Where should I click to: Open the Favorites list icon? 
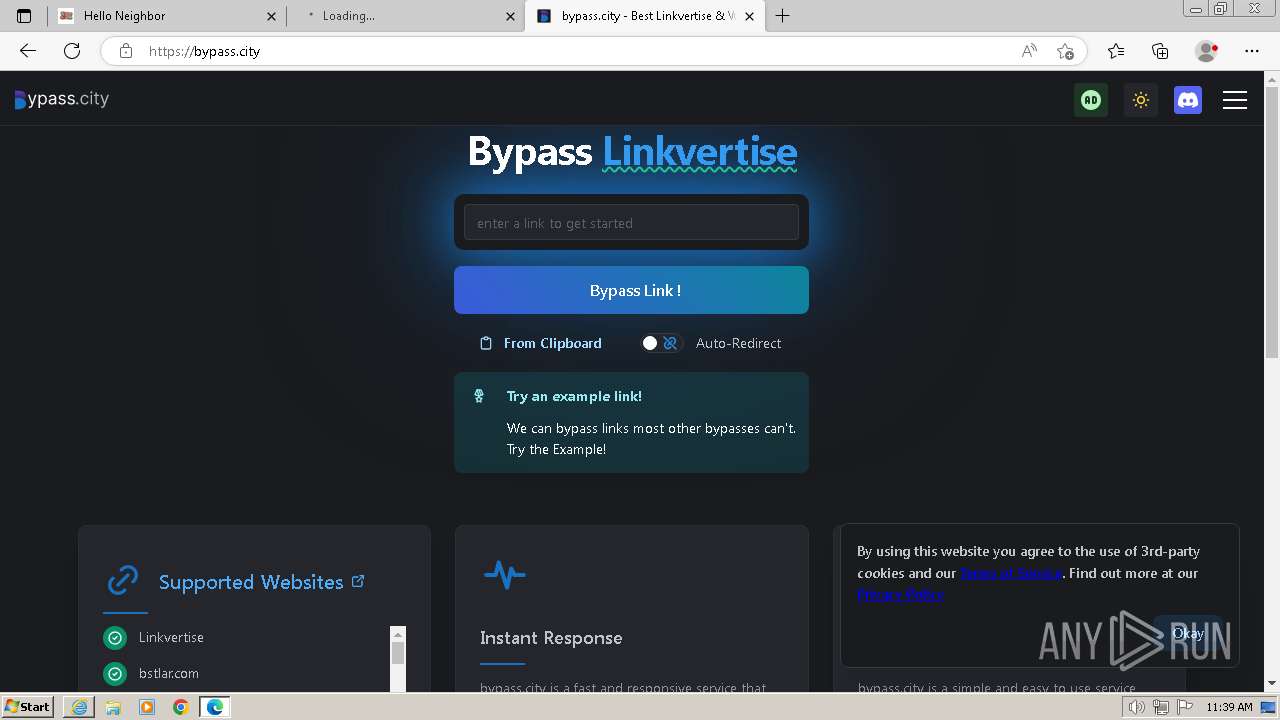point(1116,51)
